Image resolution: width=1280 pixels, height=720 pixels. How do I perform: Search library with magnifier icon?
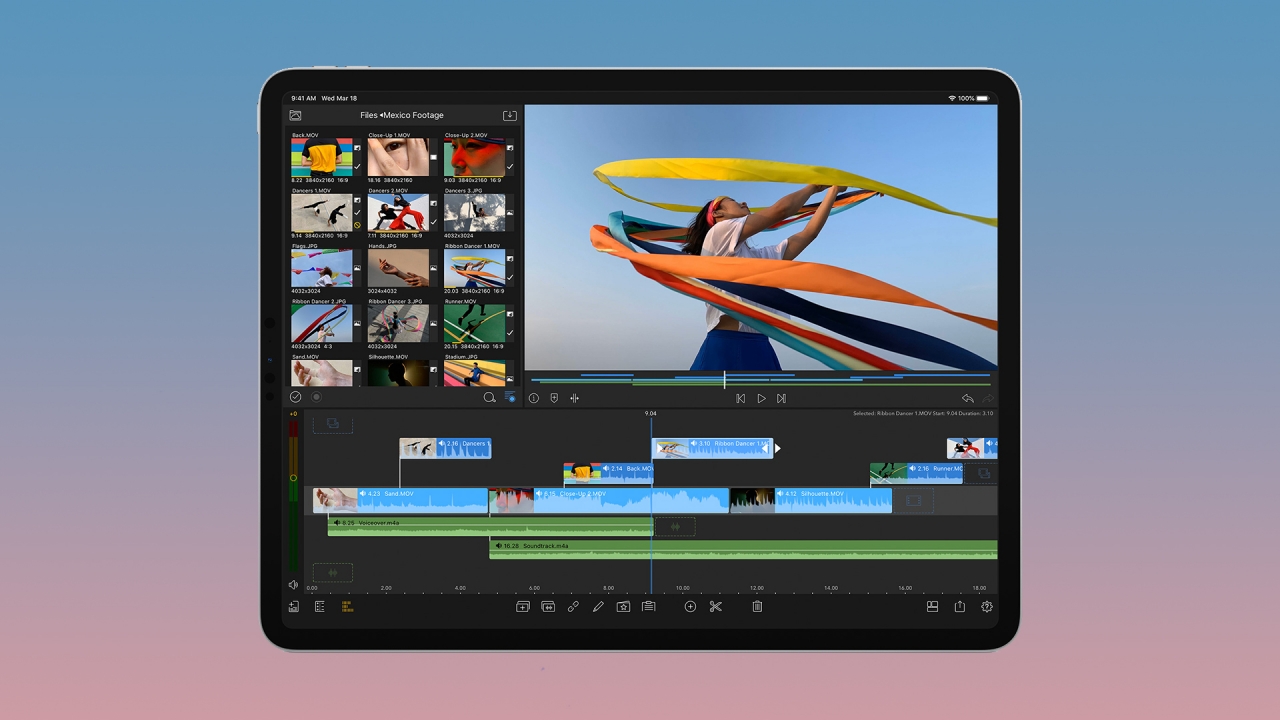point(489,397)
